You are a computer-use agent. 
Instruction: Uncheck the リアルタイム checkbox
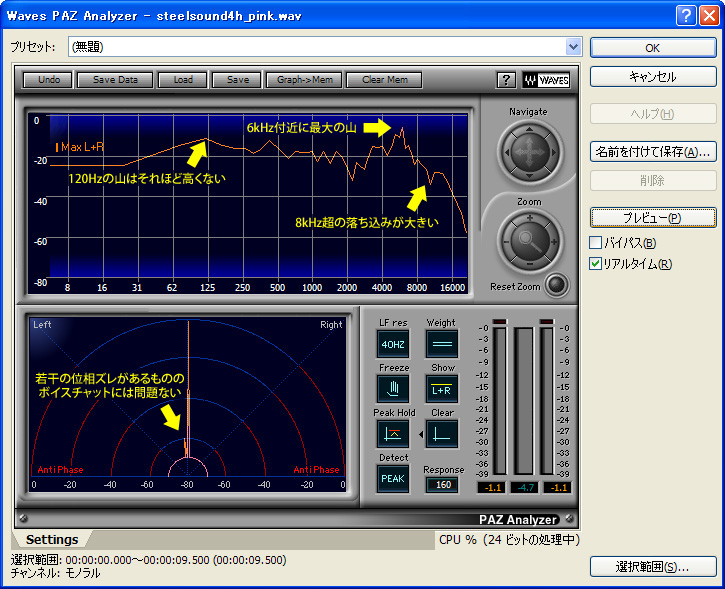click(596, 264)
